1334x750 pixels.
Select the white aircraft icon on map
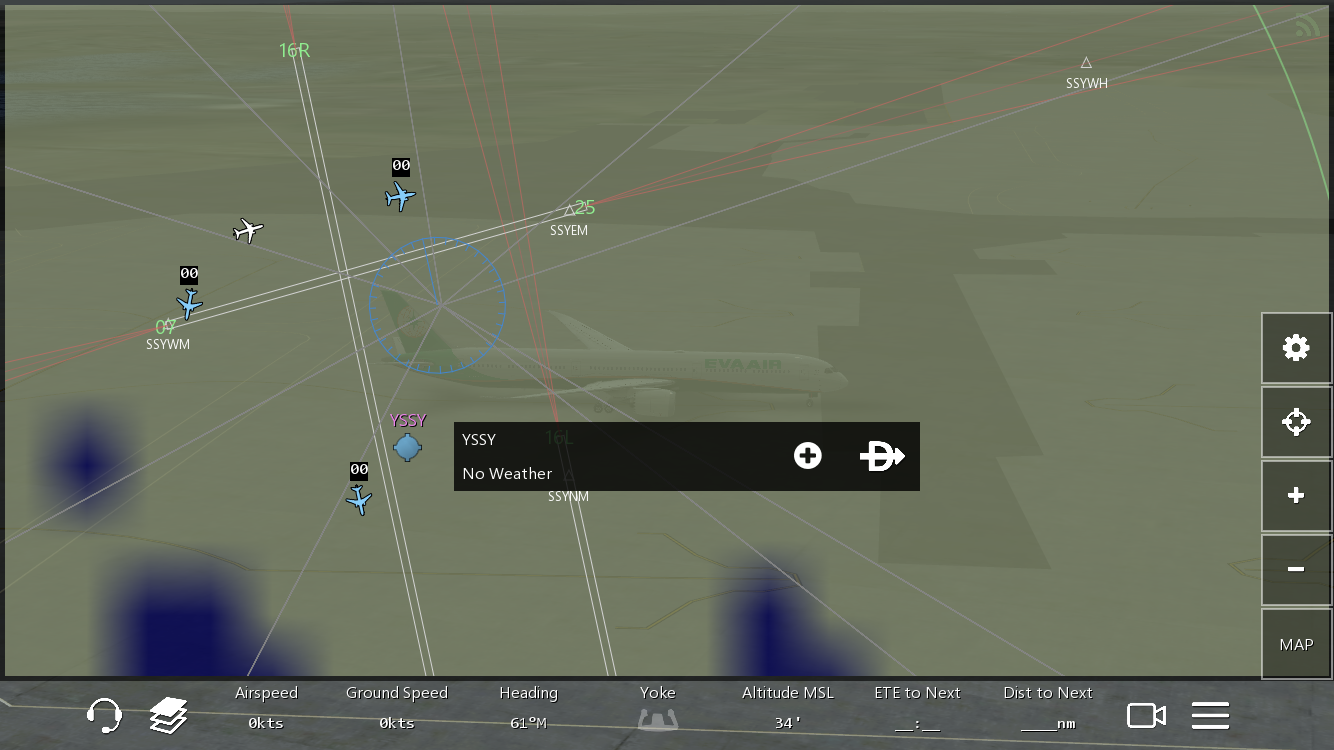[x=248, y=231]
